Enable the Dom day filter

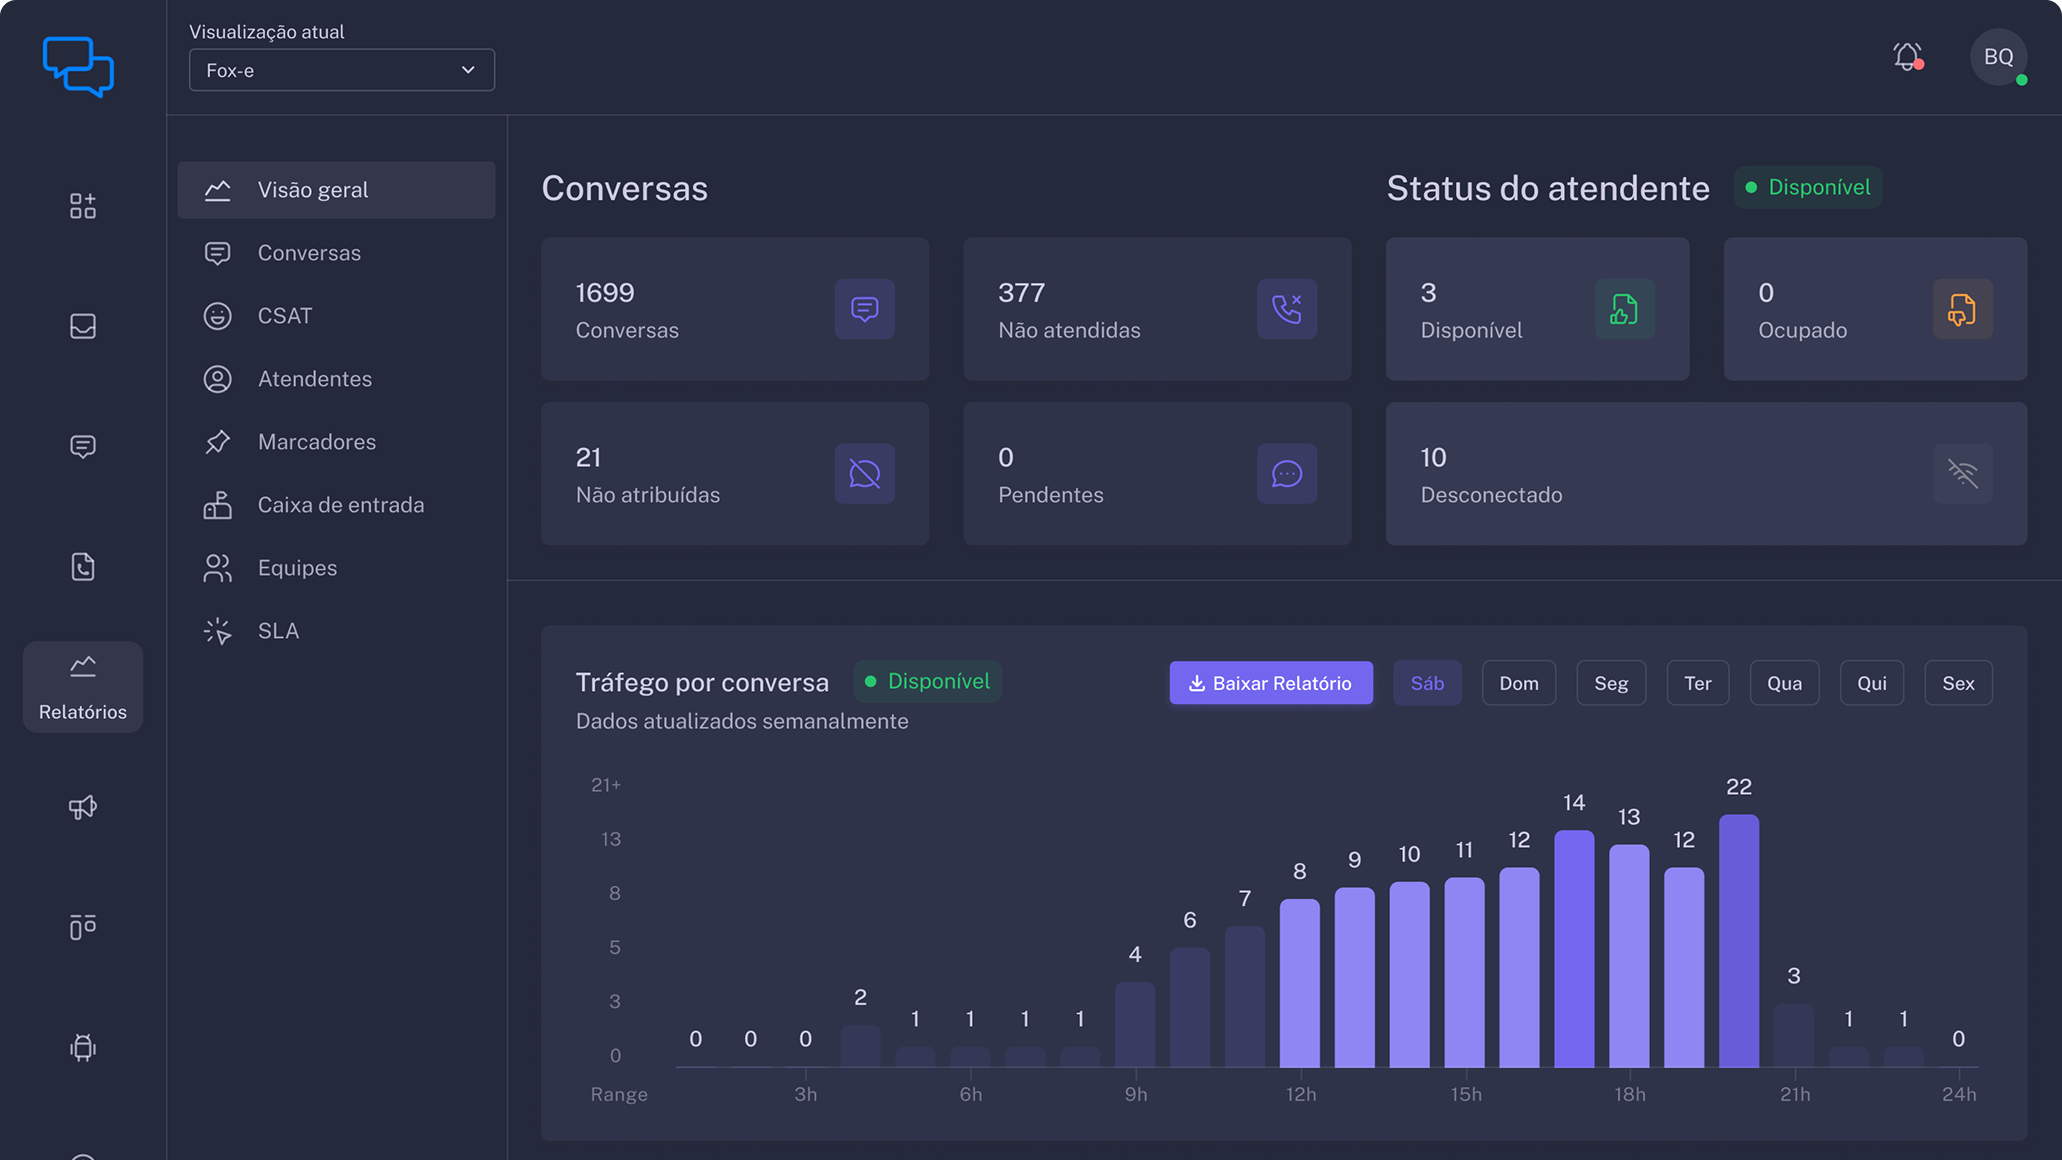pos(1518,682)
